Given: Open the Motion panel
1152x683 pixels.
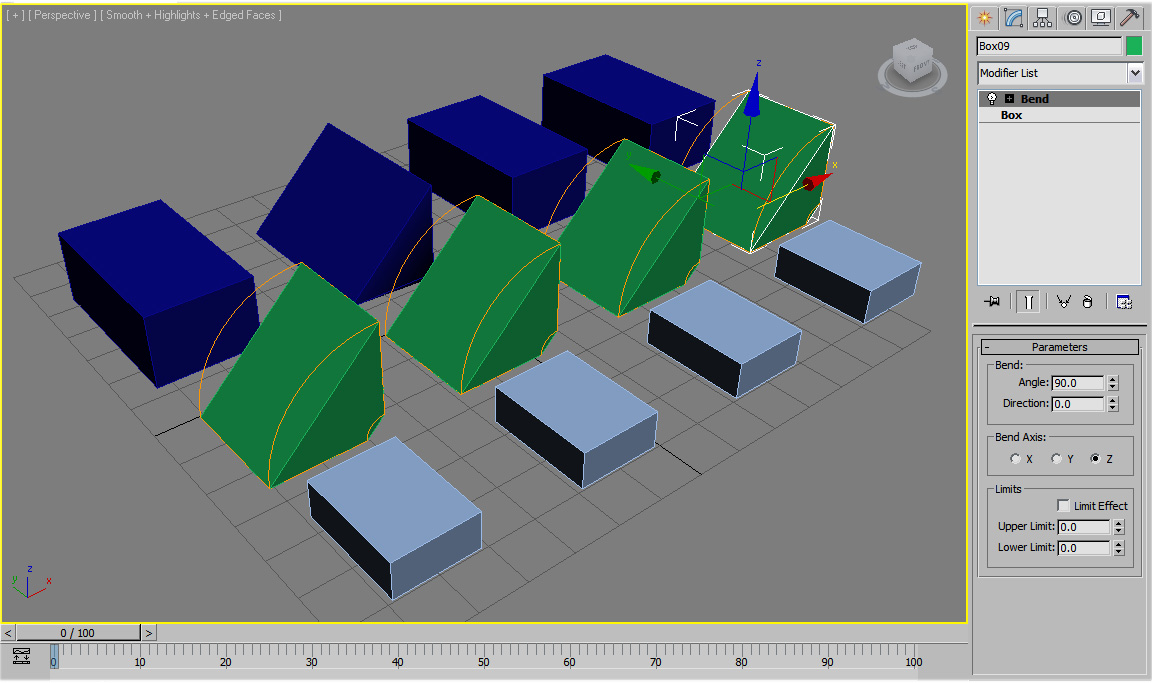Looking at the screenshot, I should click(x=1073, y=17).
